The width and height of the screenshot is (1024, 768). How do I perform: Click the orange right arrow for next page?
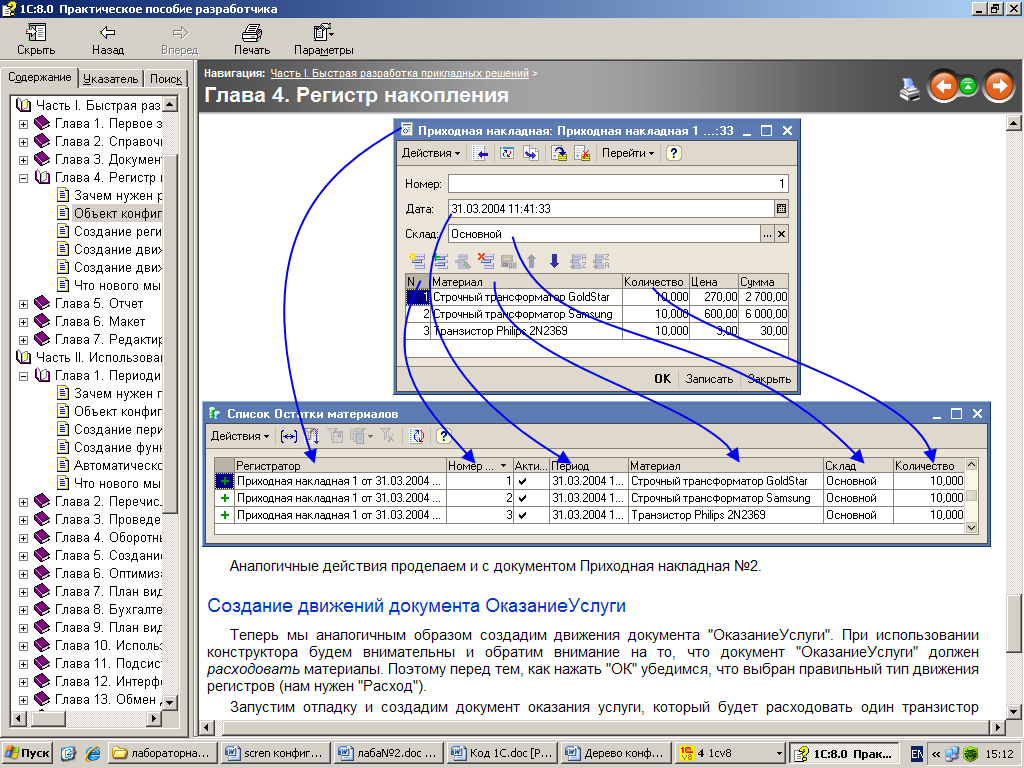pos(998,87)
